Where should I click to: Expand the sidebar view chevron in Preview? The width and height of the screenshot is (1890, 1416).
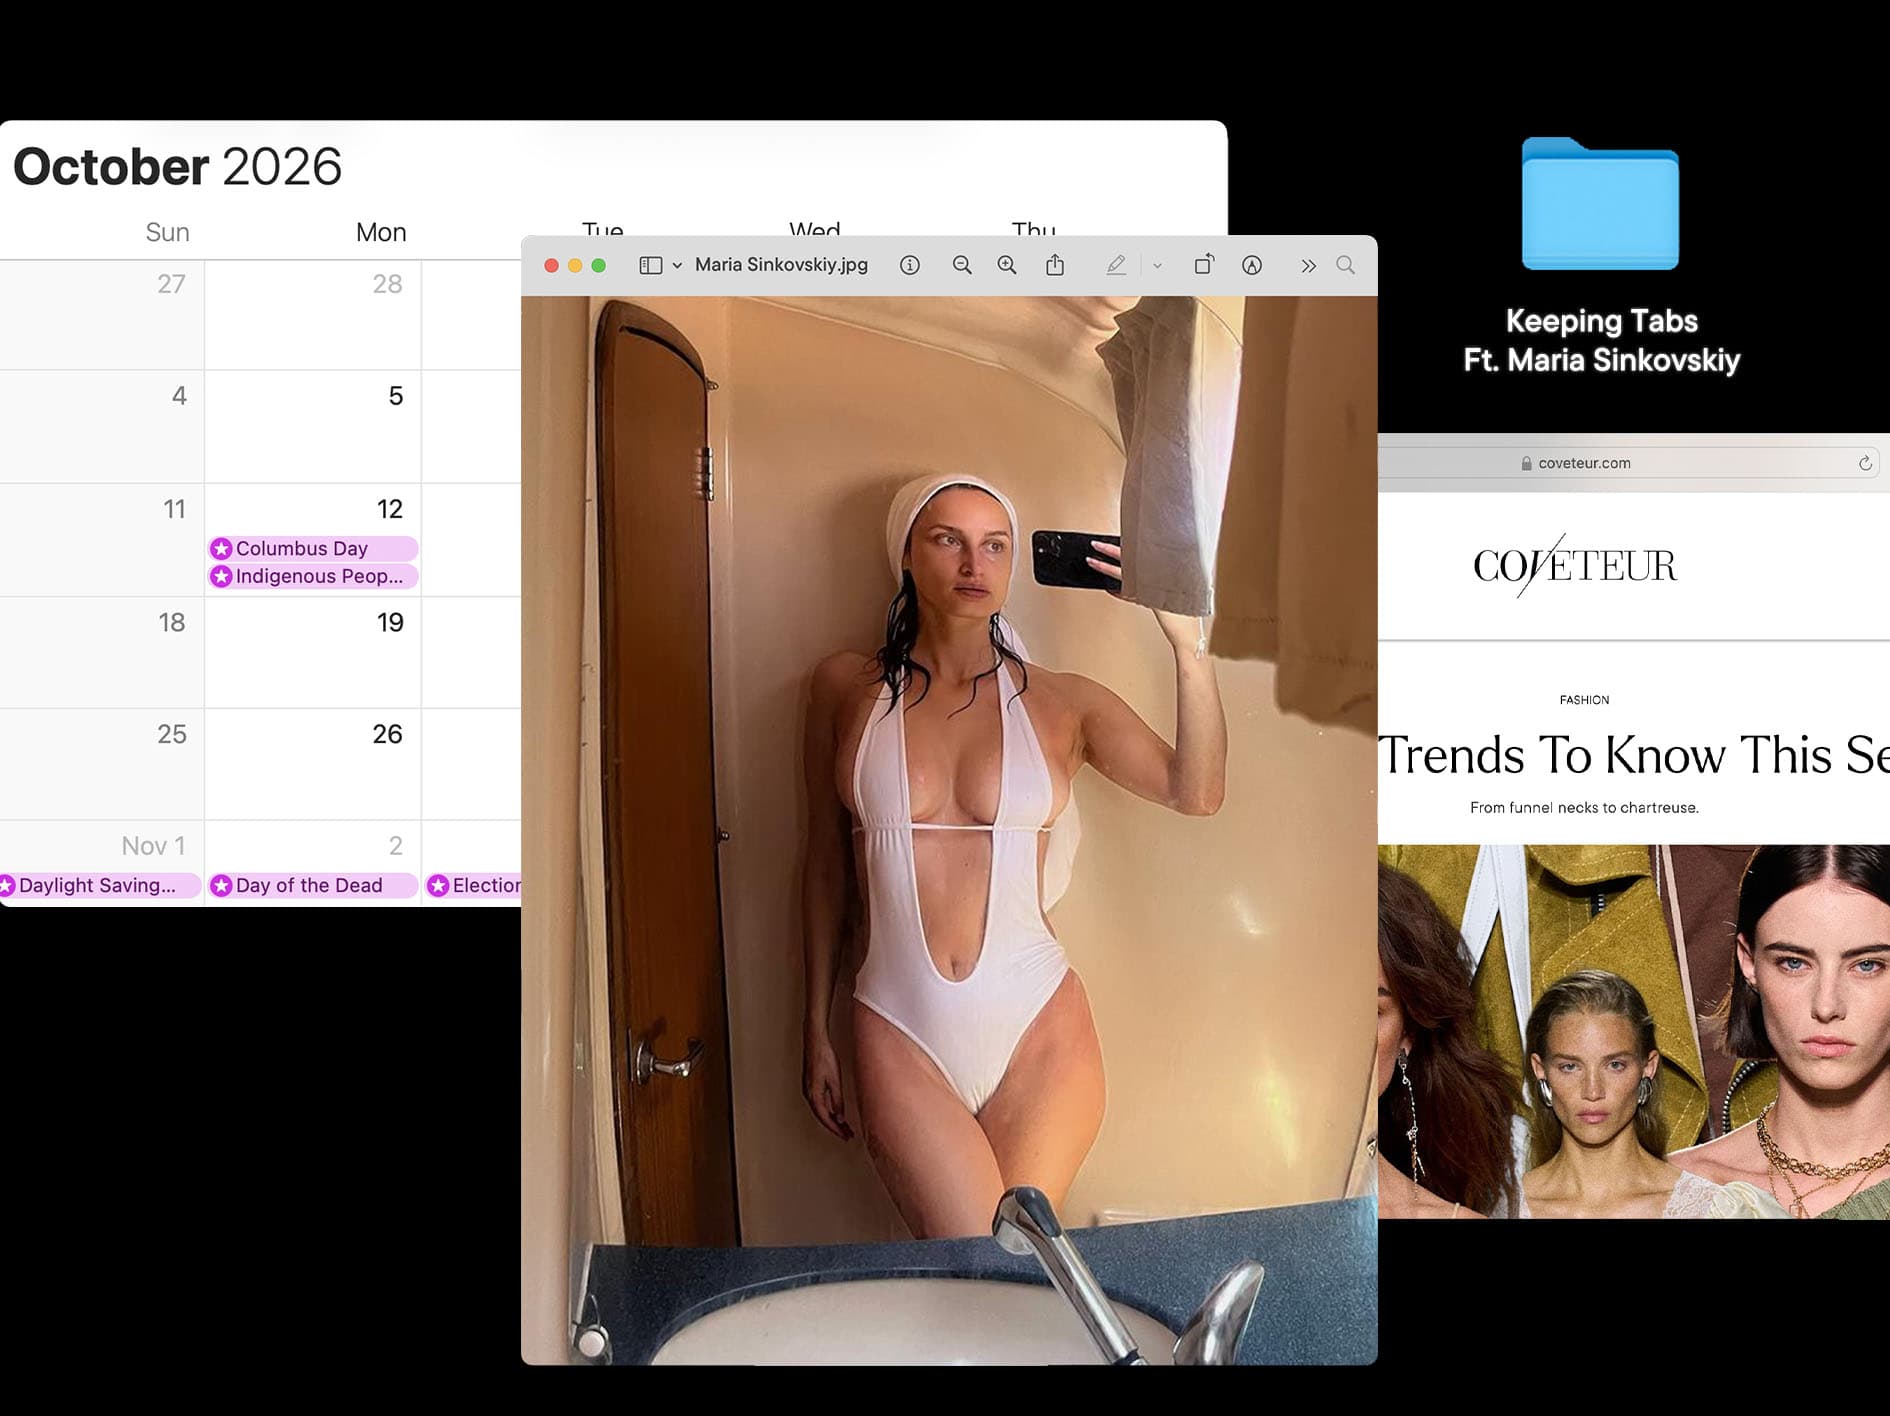tap(677, 266)
